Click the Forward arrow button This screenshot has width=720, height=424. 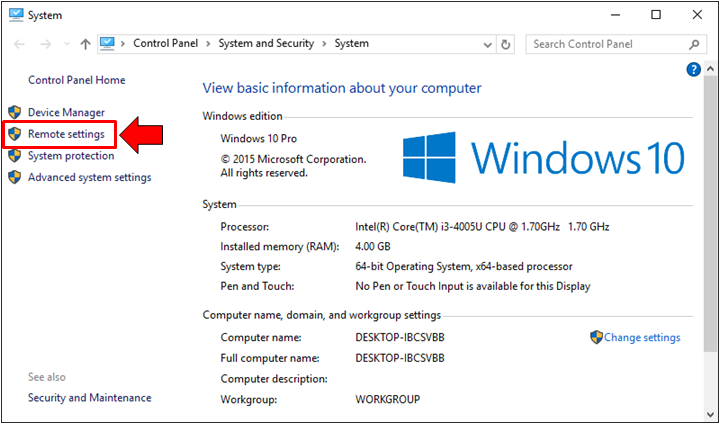point(45,45)
